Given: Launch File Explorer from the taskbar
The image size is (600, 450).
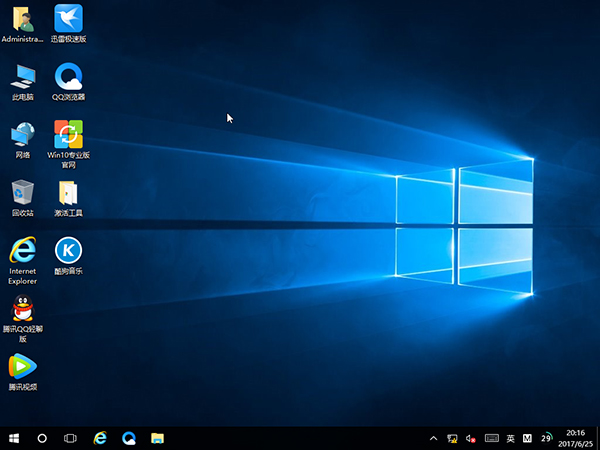Looking at the screenshot, I should pos(157,438).
